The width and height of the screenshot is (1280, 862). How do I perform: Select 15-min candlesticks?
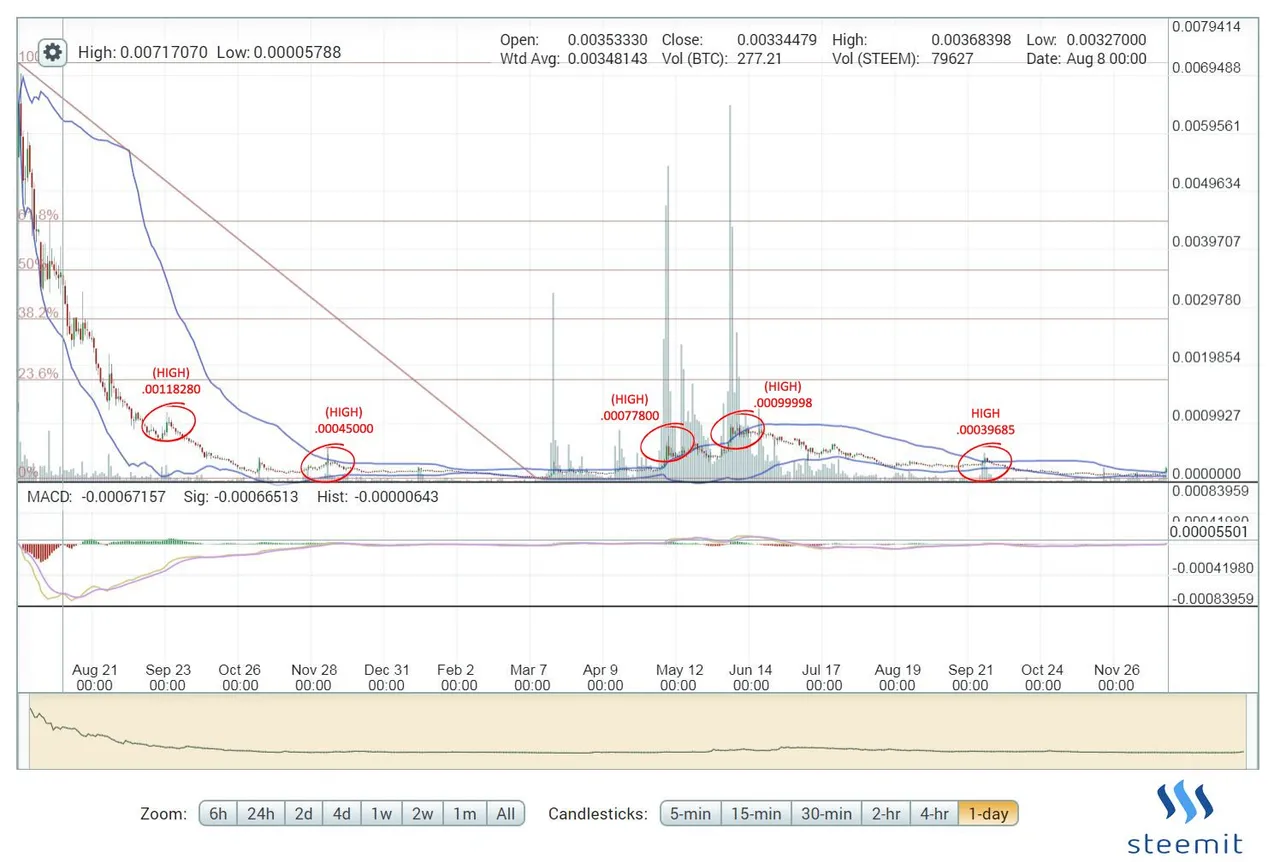754,814
